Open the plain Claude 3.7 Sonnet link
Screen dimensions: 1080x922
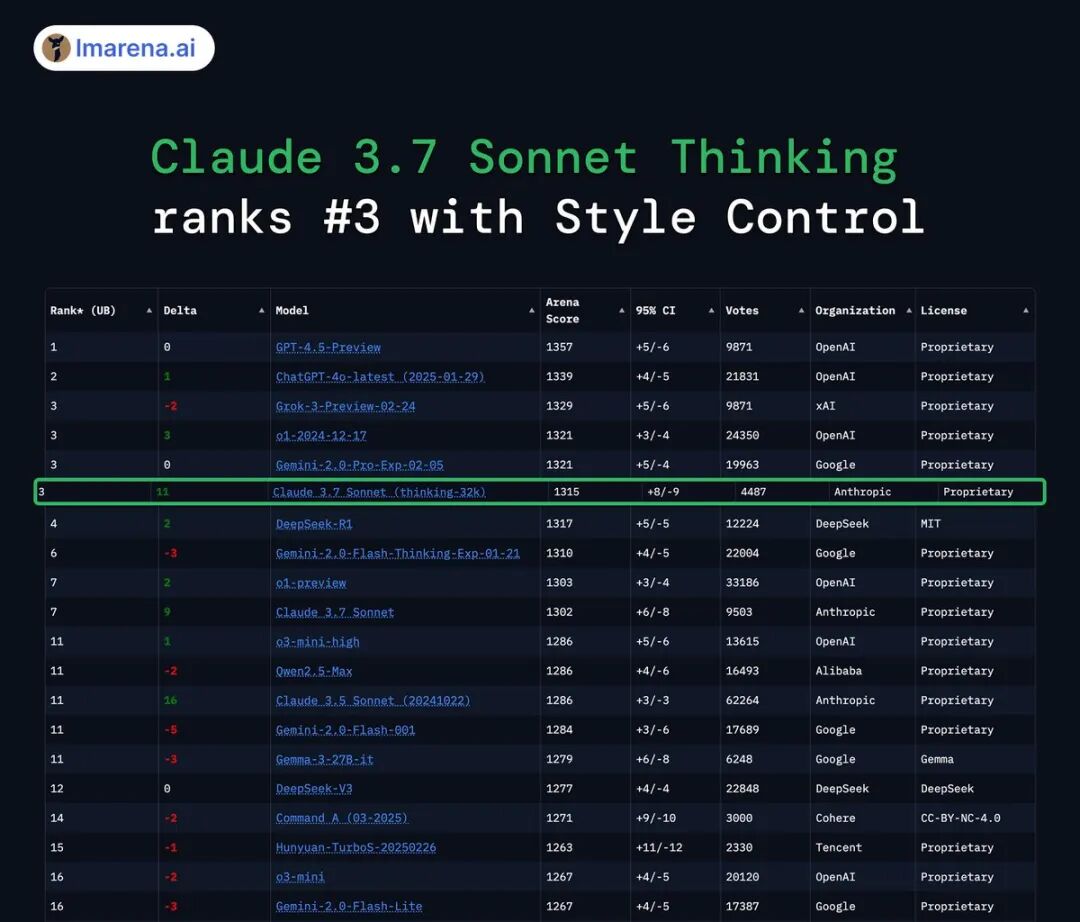pos(335,612)
